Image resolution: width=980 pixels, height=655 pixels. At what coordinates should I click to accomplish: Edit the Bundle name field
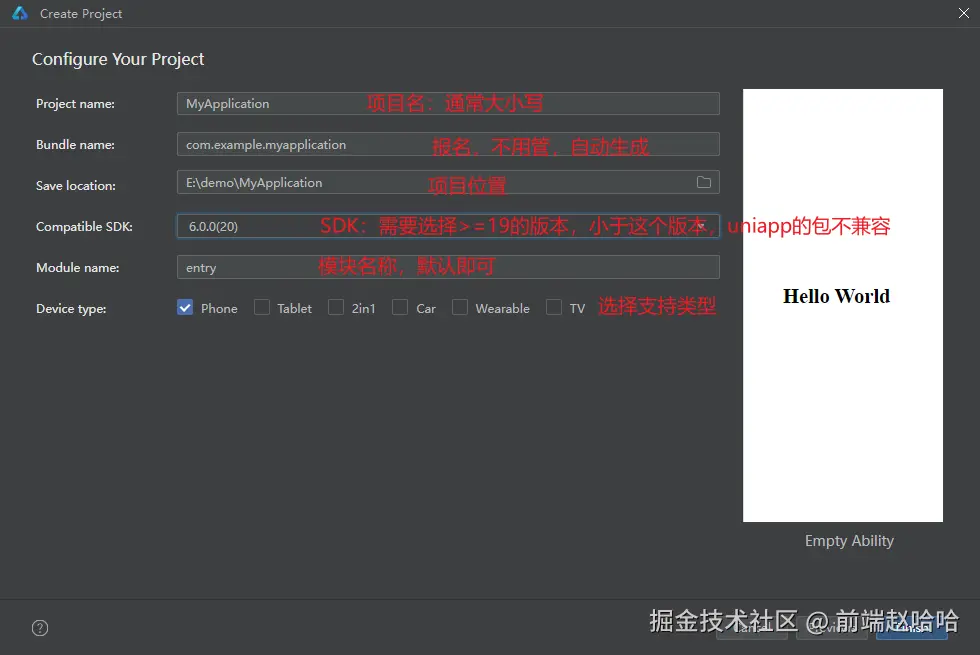pos(448,144)
